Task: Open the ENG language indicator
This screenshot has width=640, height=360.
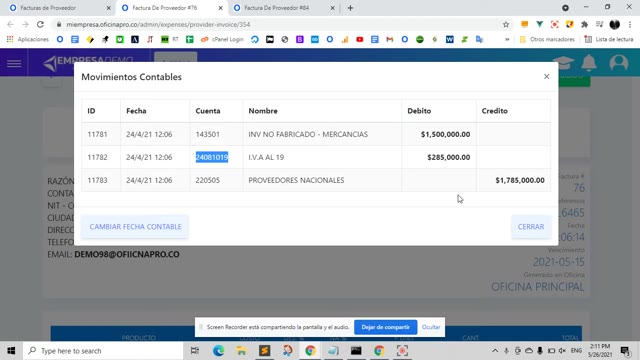Action: click(x=576, y=351)
